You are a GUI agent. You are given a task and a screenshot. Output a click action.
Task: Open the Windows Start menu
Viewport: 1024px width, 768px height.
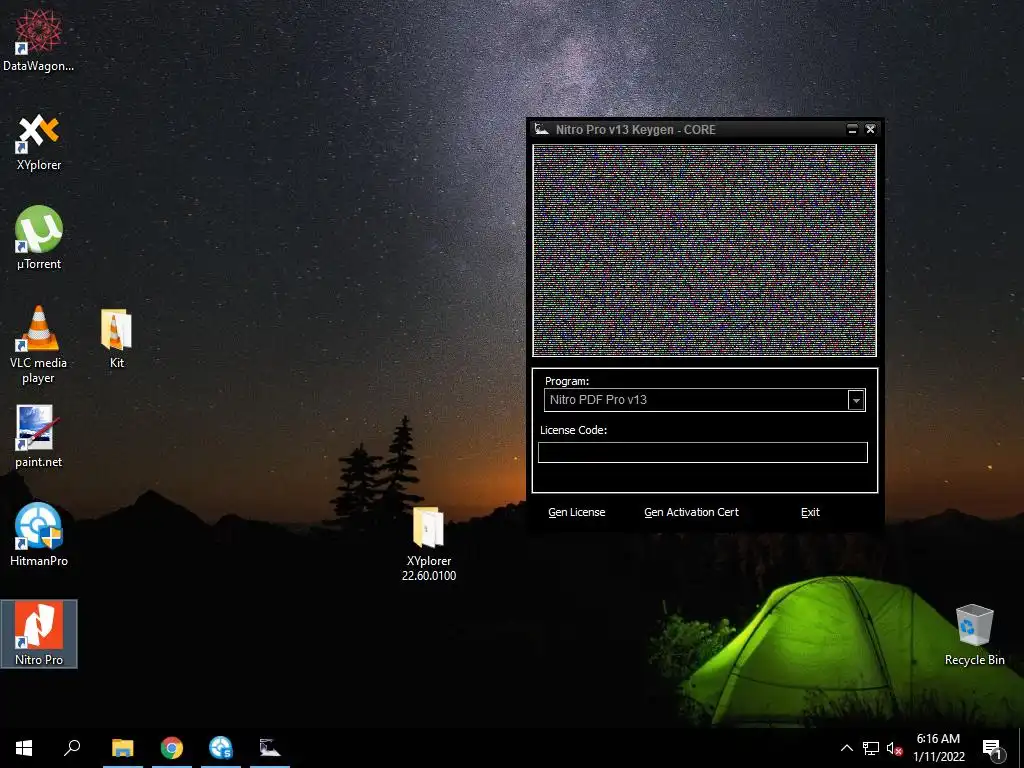[x=24, y=748]
